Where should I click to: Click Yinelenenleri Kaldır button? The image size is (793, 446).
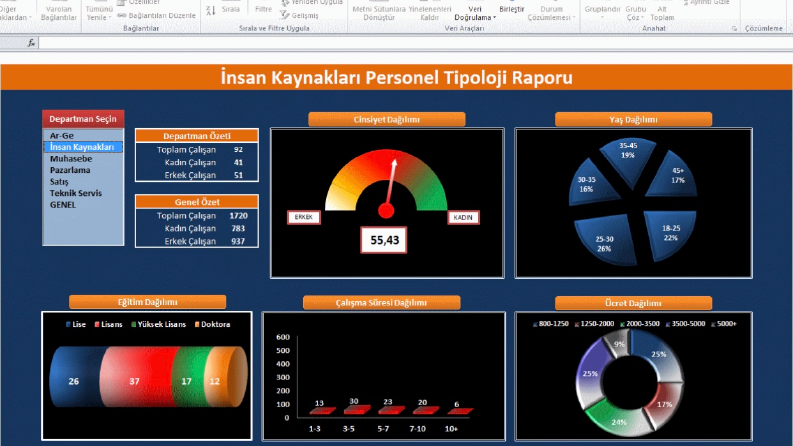(x=429, y=13)
